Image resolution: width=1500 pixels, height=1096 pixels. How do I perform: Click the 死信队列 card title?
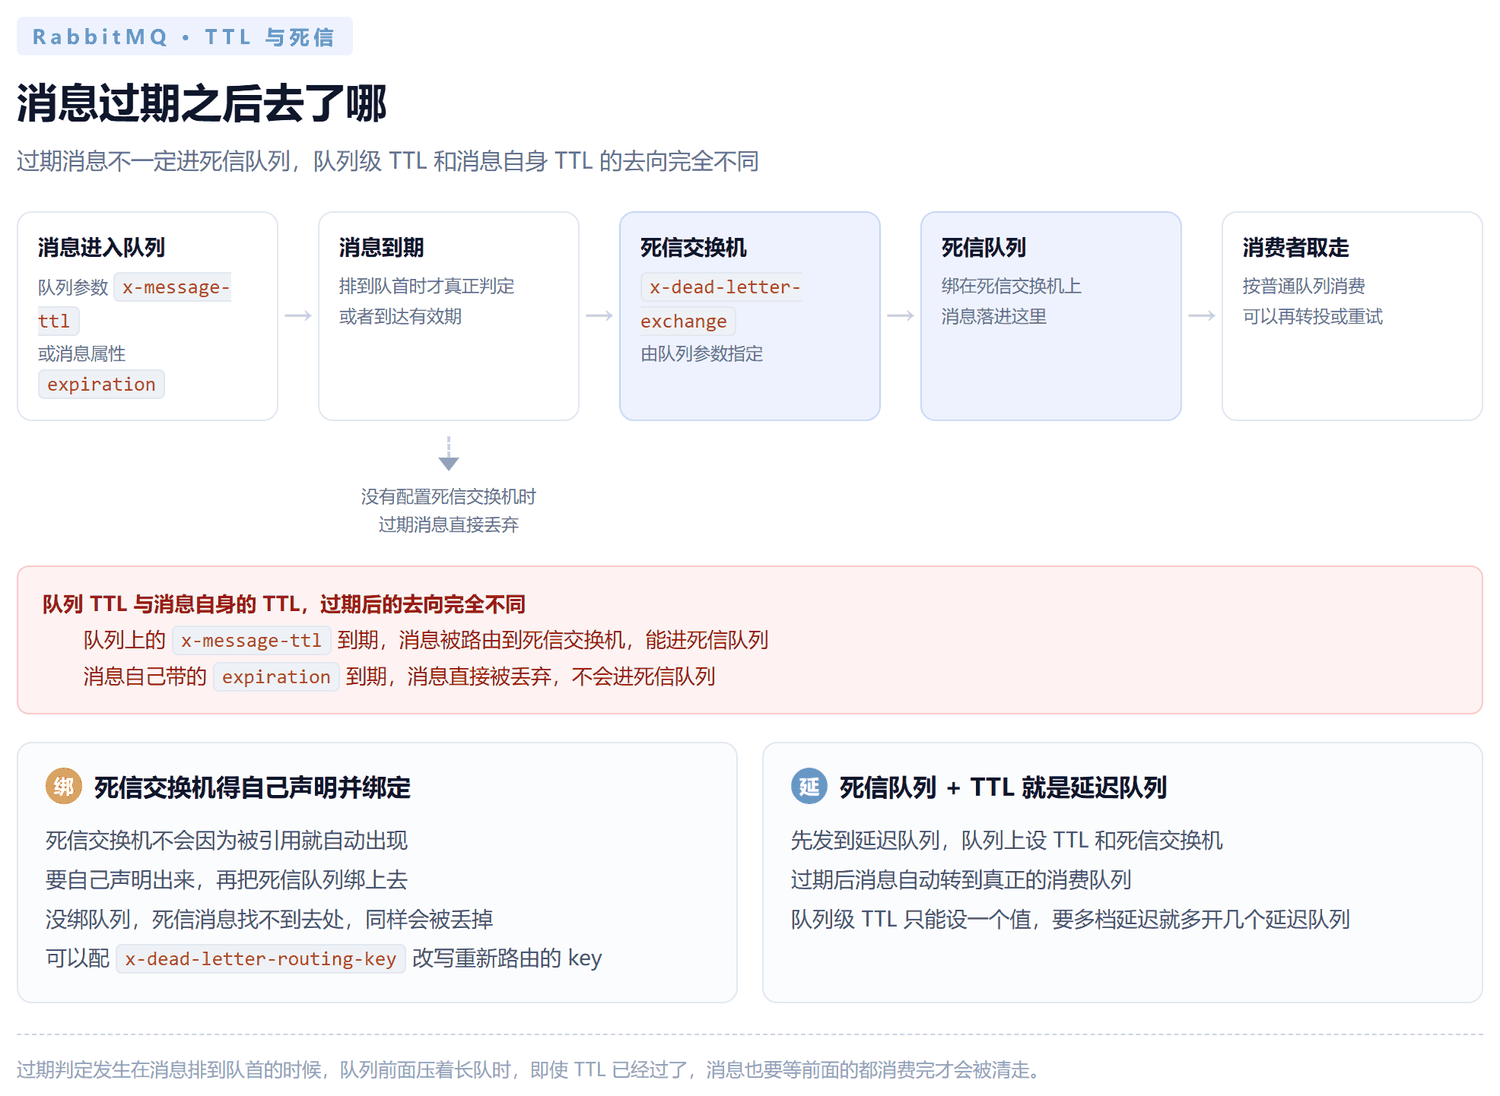(x=983, y=247)
